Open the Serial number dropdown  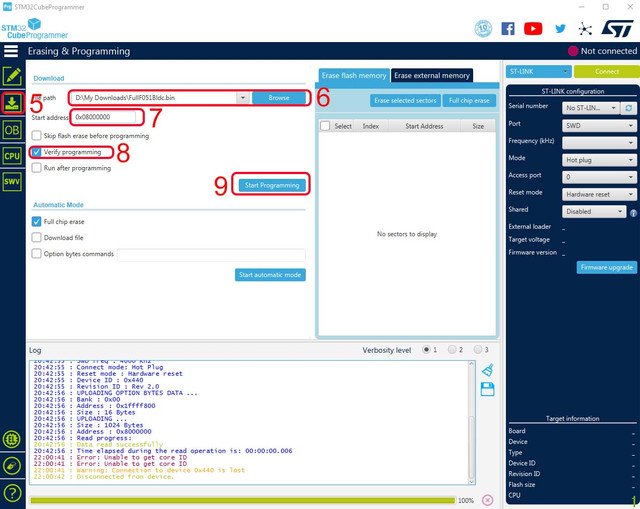coord(591,108)
